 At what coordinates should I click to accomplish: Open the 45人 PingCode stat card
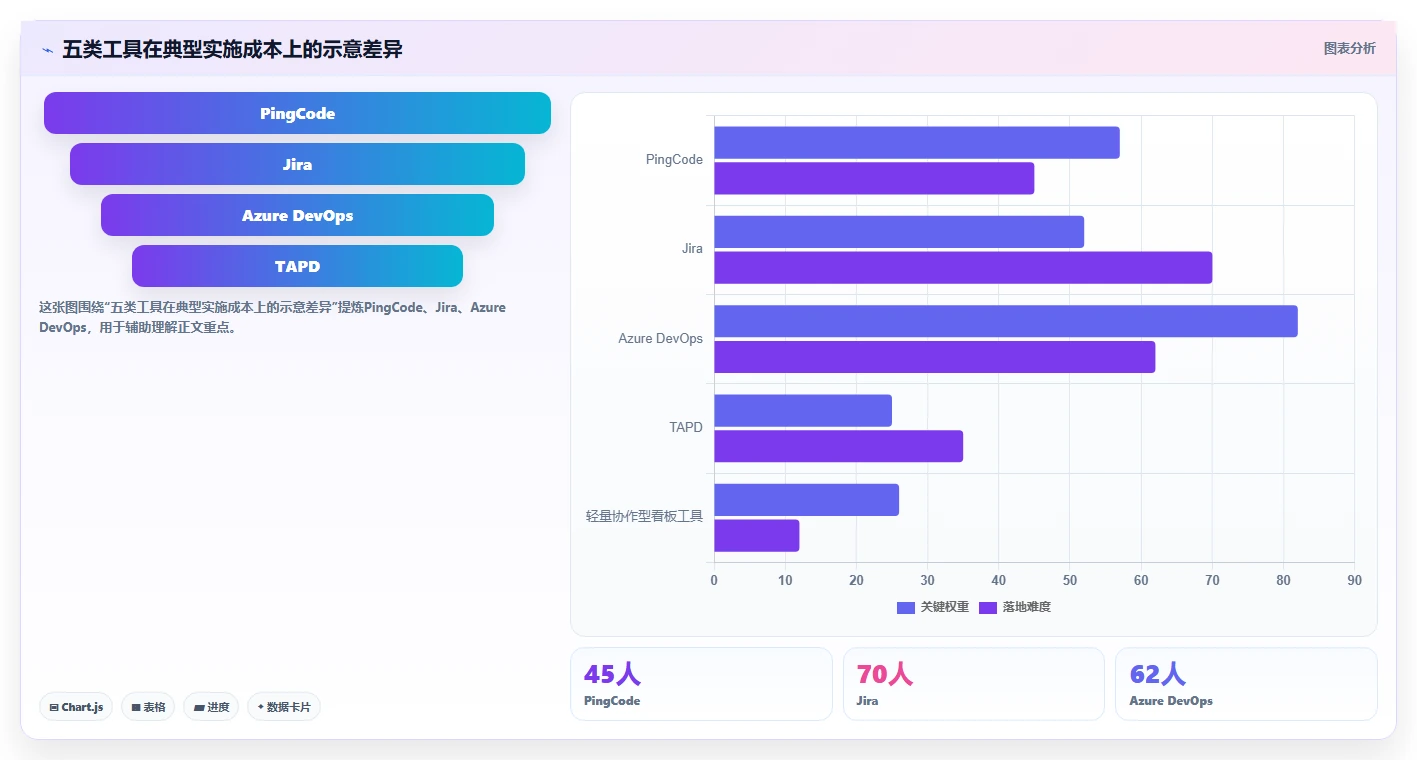(x=701, y=684)
